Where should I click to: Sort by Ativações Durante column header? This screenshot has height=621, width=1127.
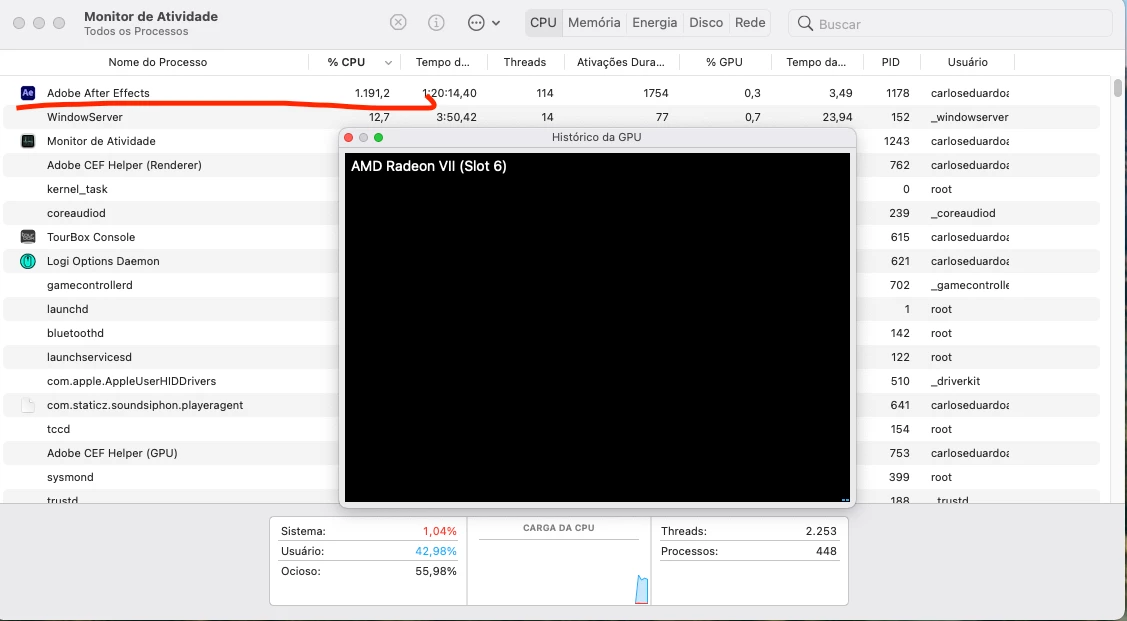(x=621, y=63)
